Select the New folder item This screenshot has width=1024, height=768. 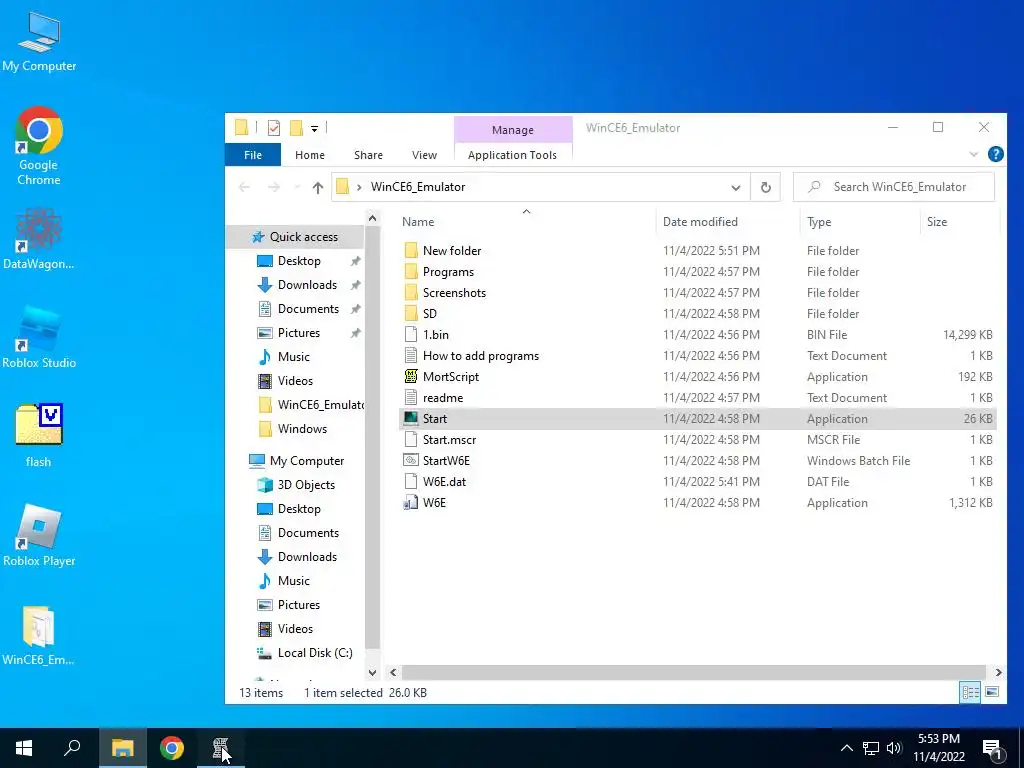[451, 251]
